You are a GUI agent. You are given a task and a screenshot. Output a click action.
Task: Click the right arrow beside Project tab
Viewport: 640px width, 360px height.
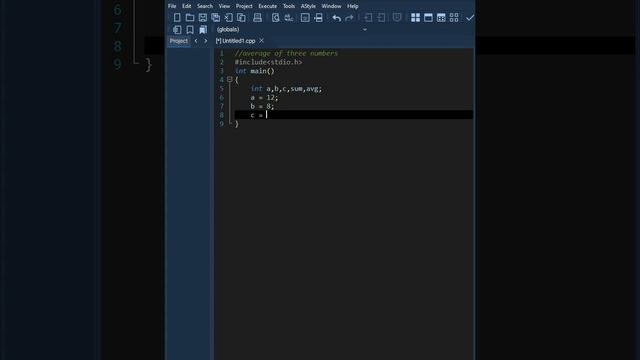click(205, 41)
